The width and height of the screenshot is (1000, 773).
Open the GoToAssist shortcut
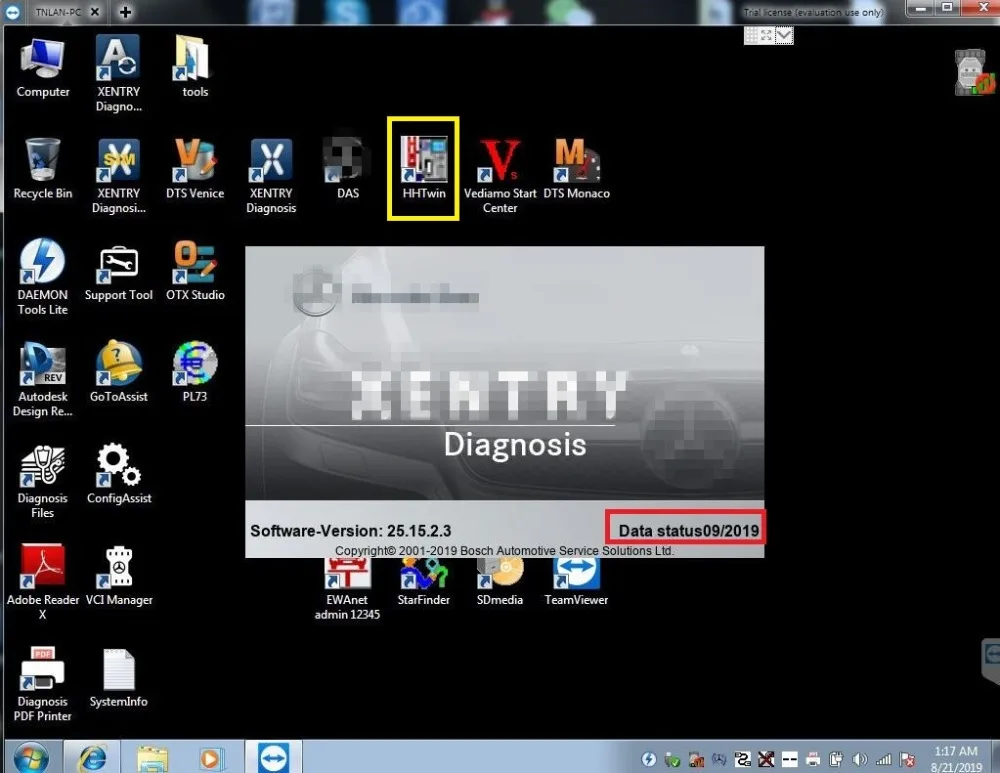point(119,370)
